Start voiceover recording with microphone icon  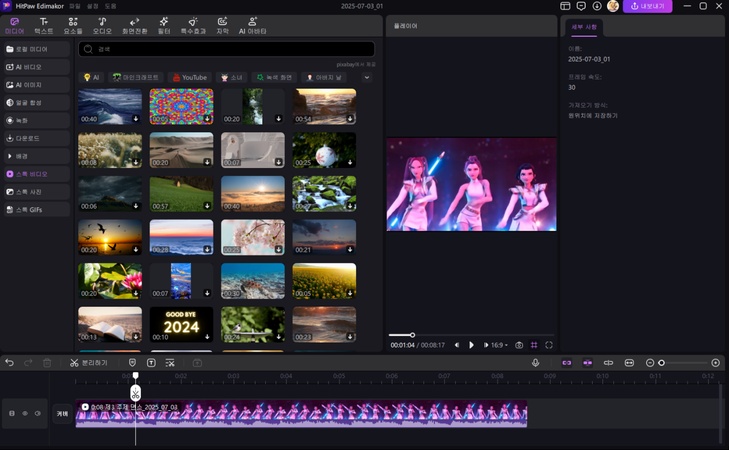(x=536, y=363)
